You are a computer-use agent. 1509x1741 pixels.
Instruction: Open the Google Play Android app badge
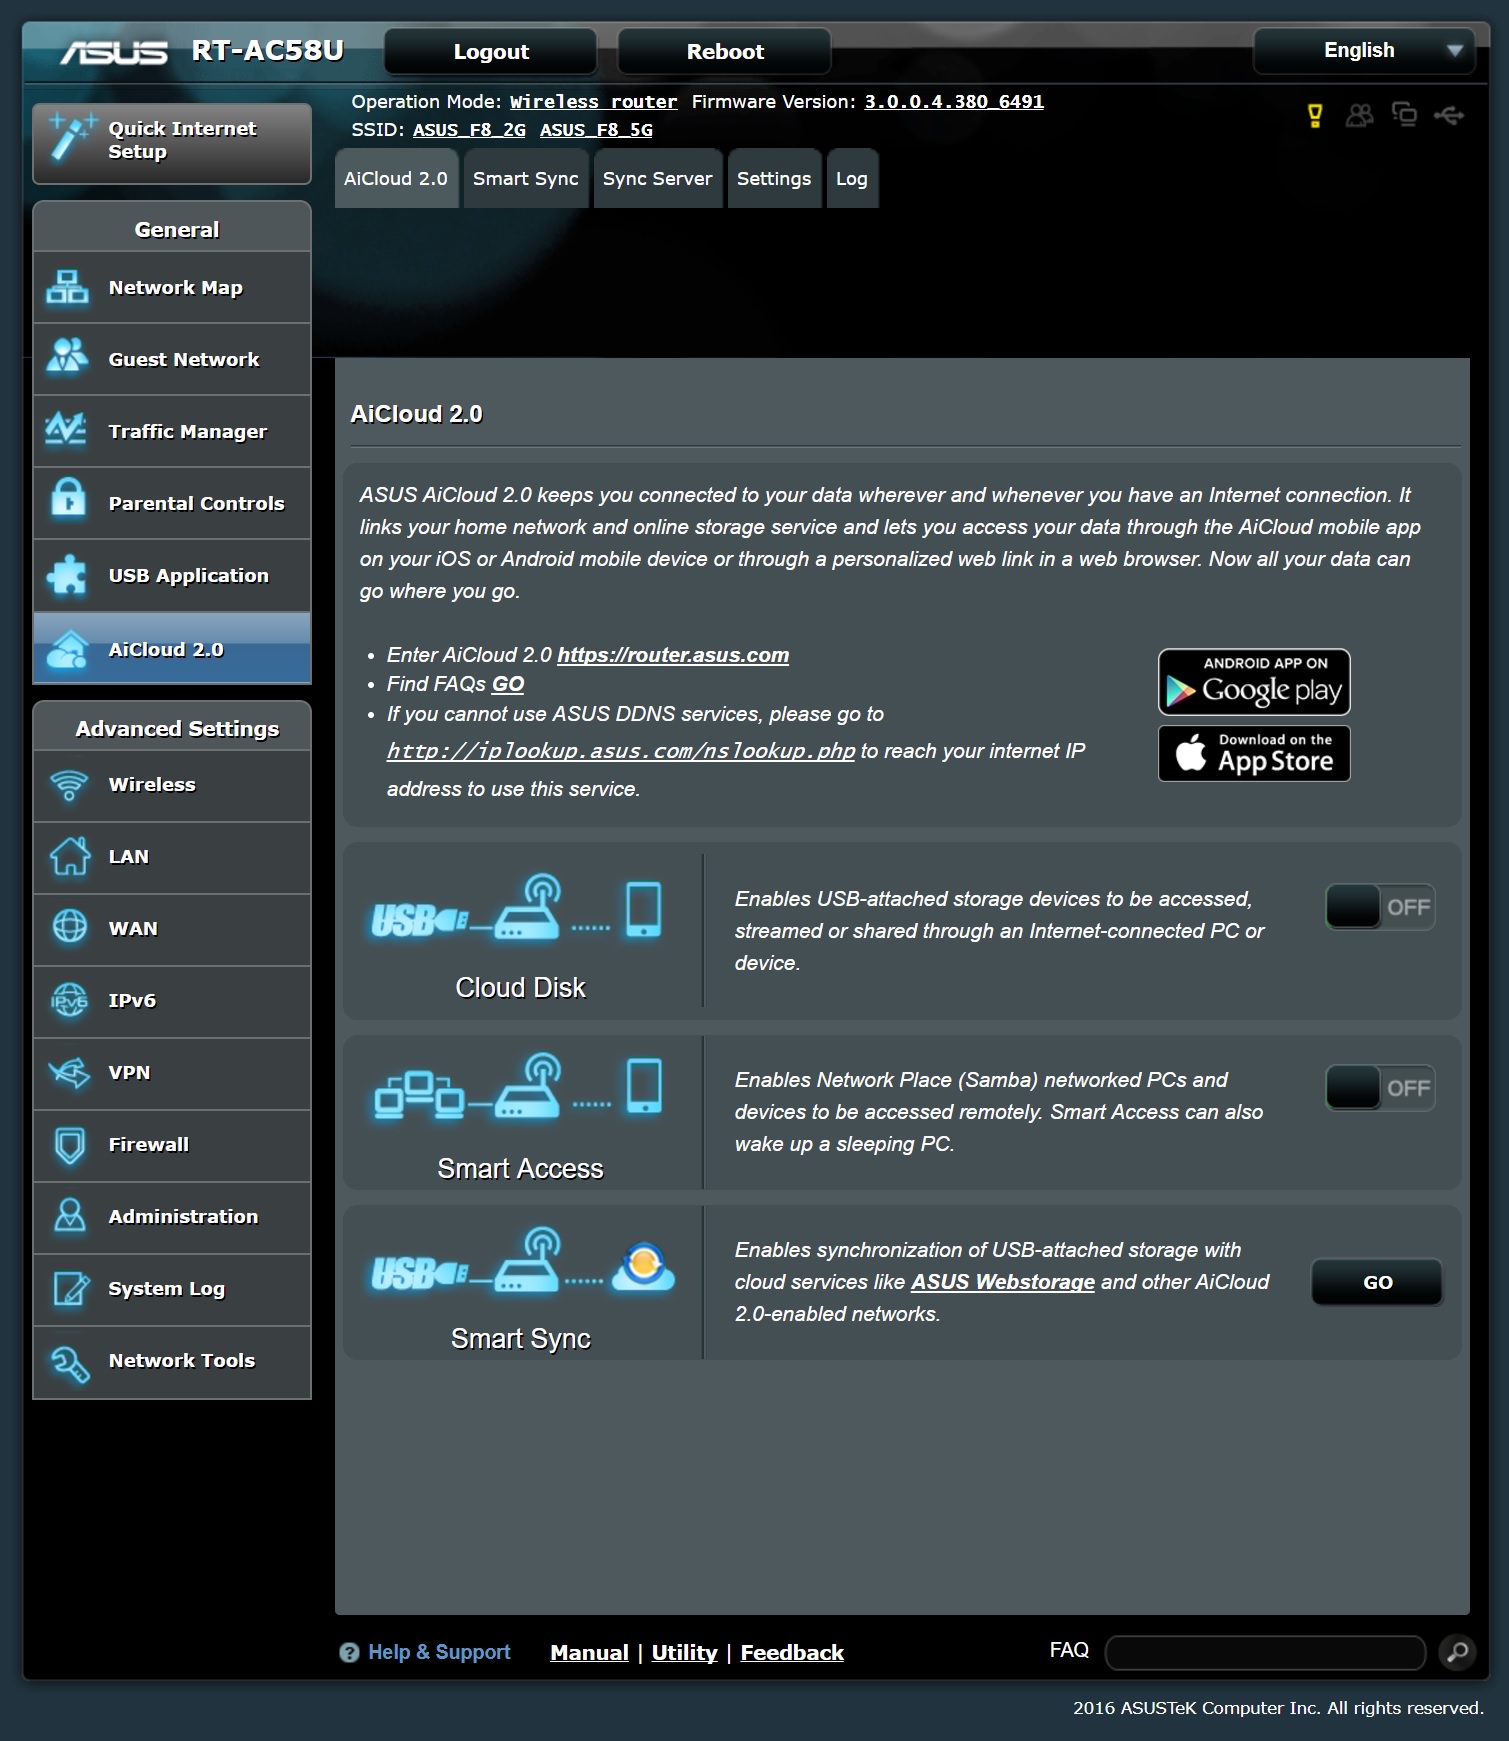(x=1254, y=682)
